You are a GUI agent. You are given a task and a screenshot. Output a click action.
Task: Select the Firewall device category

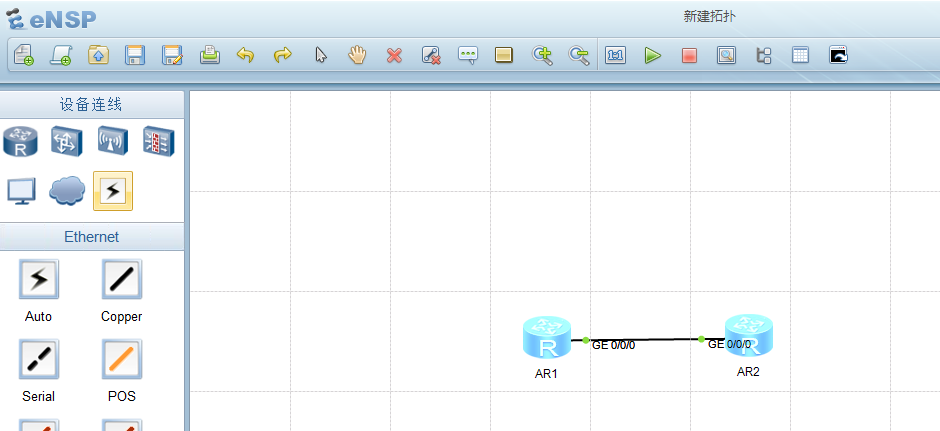pyautogui.click(x=159, y=141)
